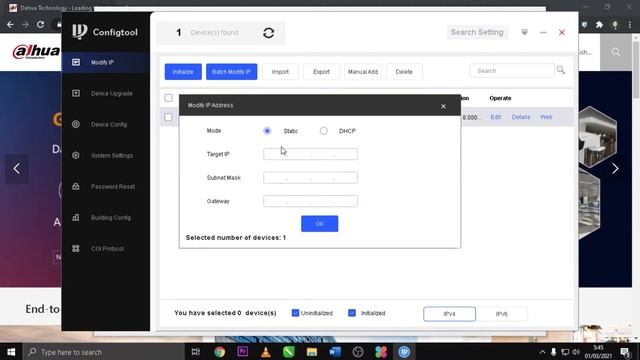
Task: Go to Device Config section
Action: coord(106,124)
